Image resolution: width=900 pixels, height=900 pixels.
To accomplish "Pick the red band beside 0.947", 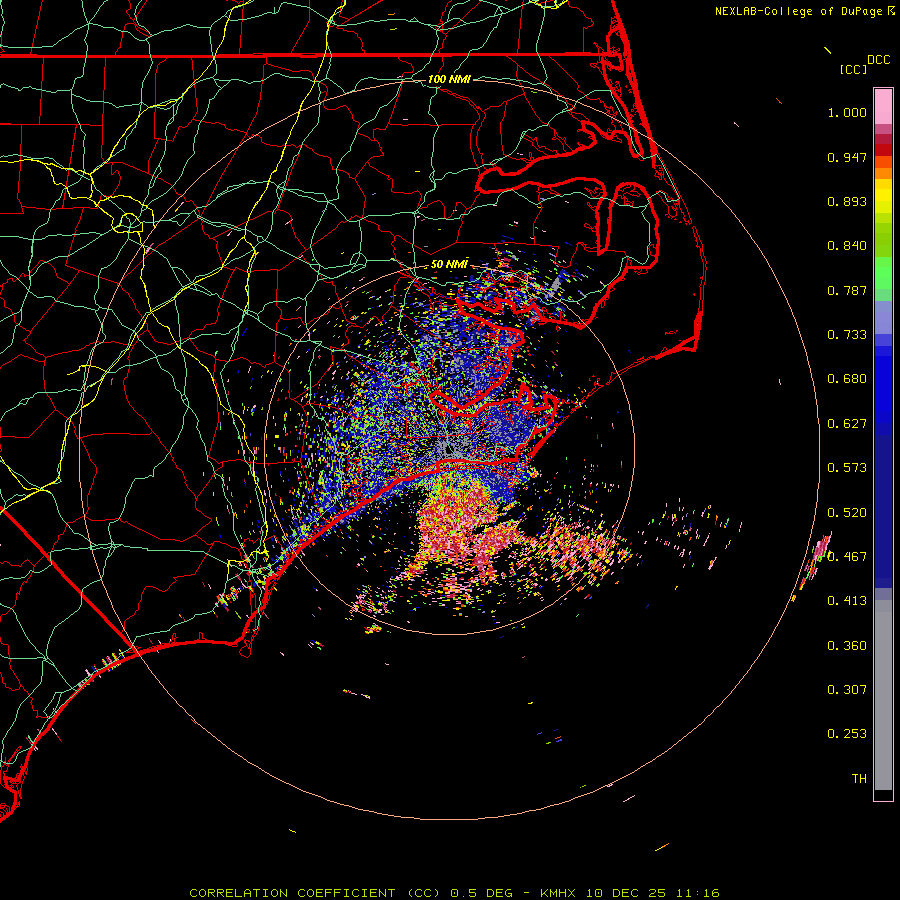I will 883,150.
